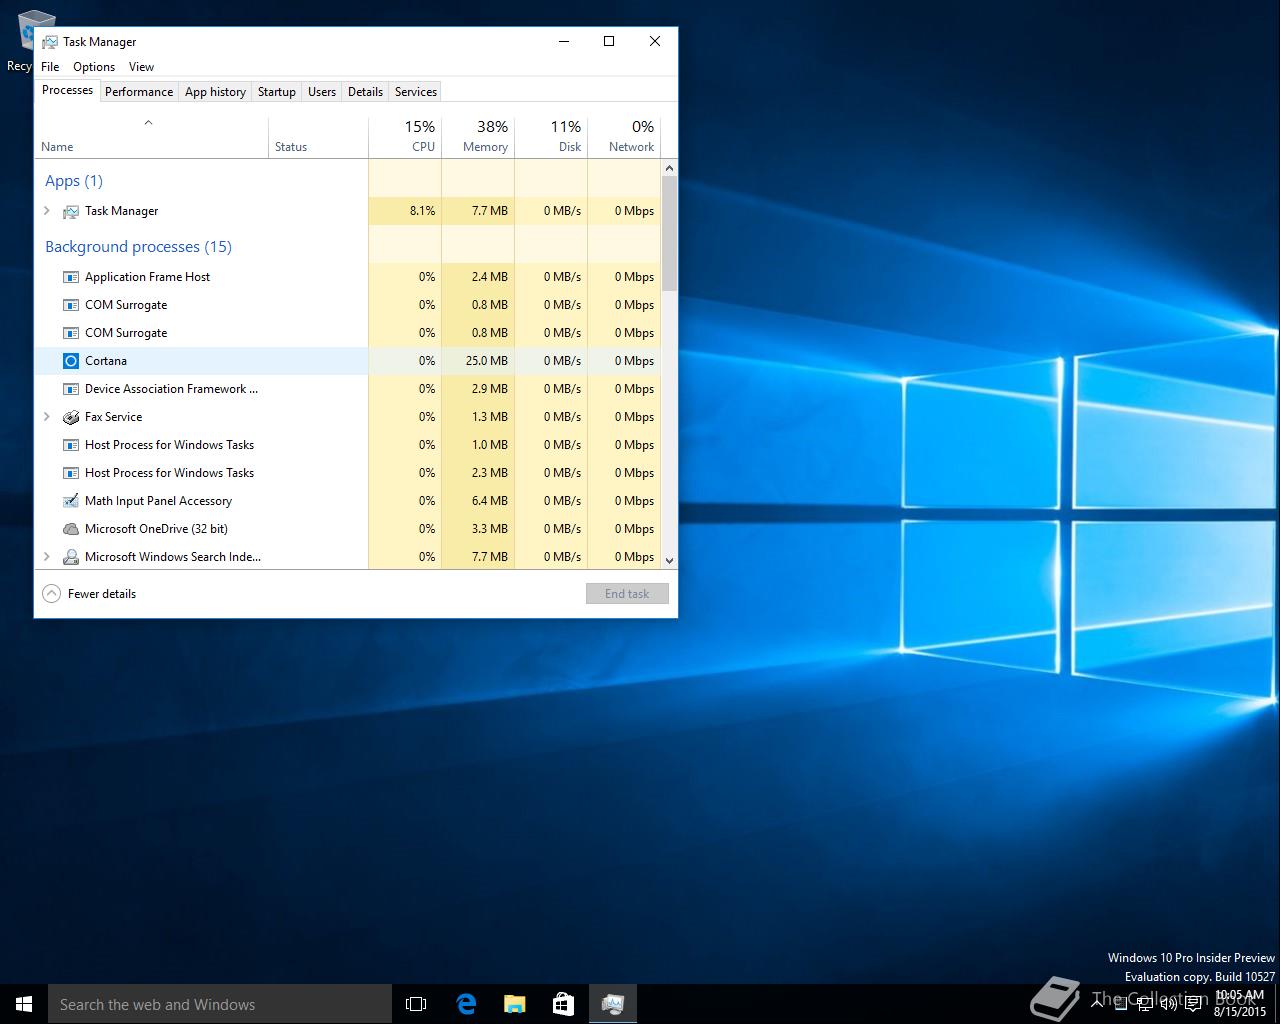This screenshot has height=1024, width=1280.
Task: Click the taskbar clock showing 10:05 AM
Action: pyautogui.click(x=1239, y=1004)
